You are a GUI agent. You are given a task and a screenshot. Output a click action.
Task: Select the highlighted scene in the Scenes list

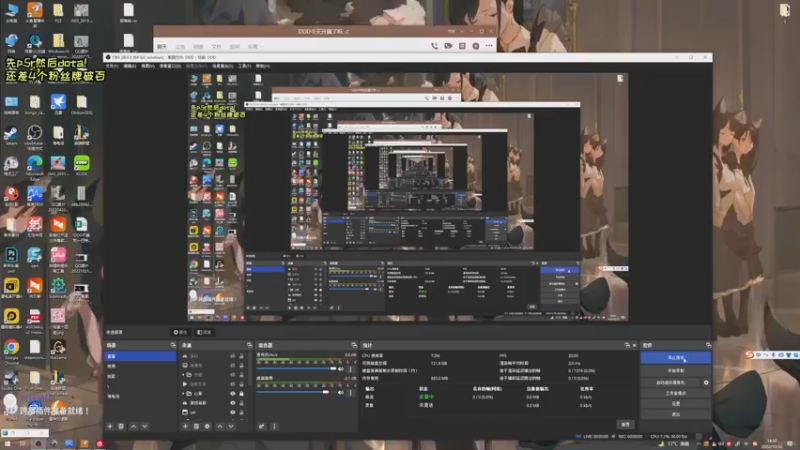pyautogui.click(x=140, y=356)
